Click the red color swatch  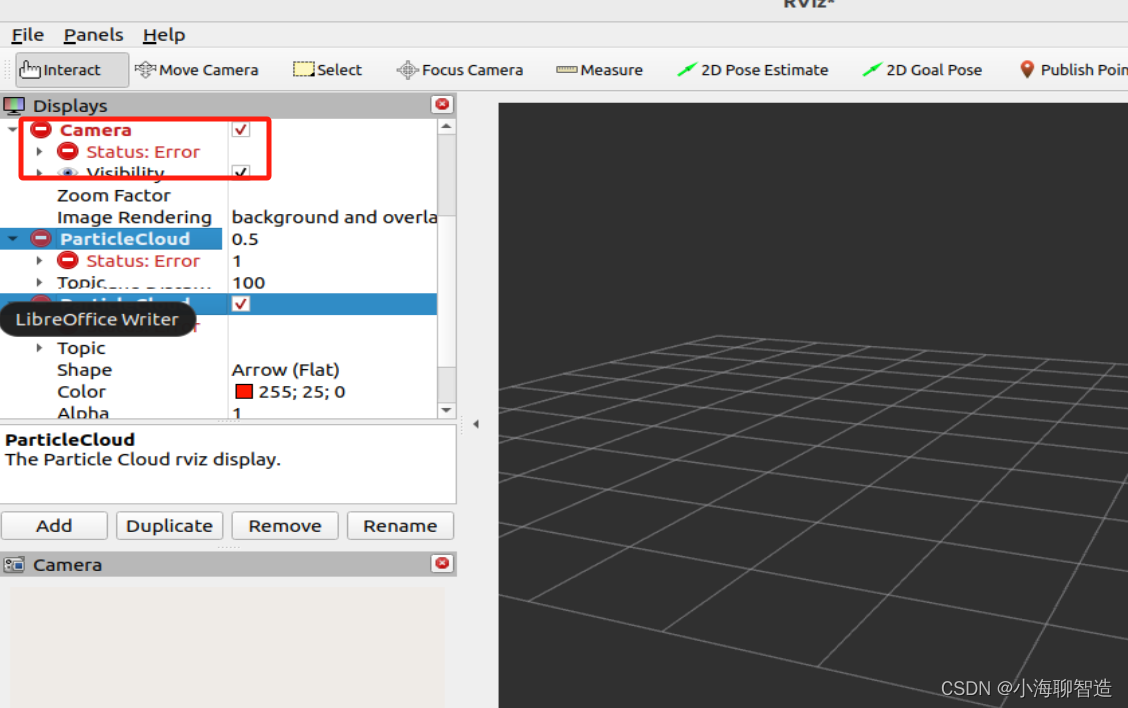245,391
